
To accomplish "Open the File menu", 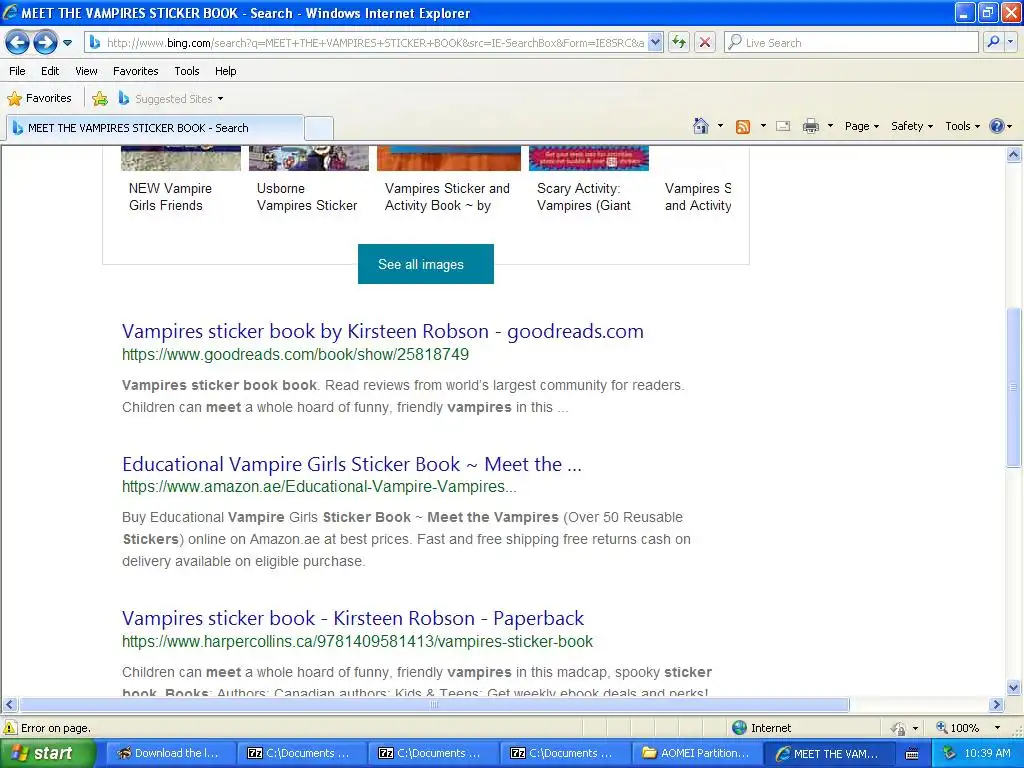I will 18,71.
